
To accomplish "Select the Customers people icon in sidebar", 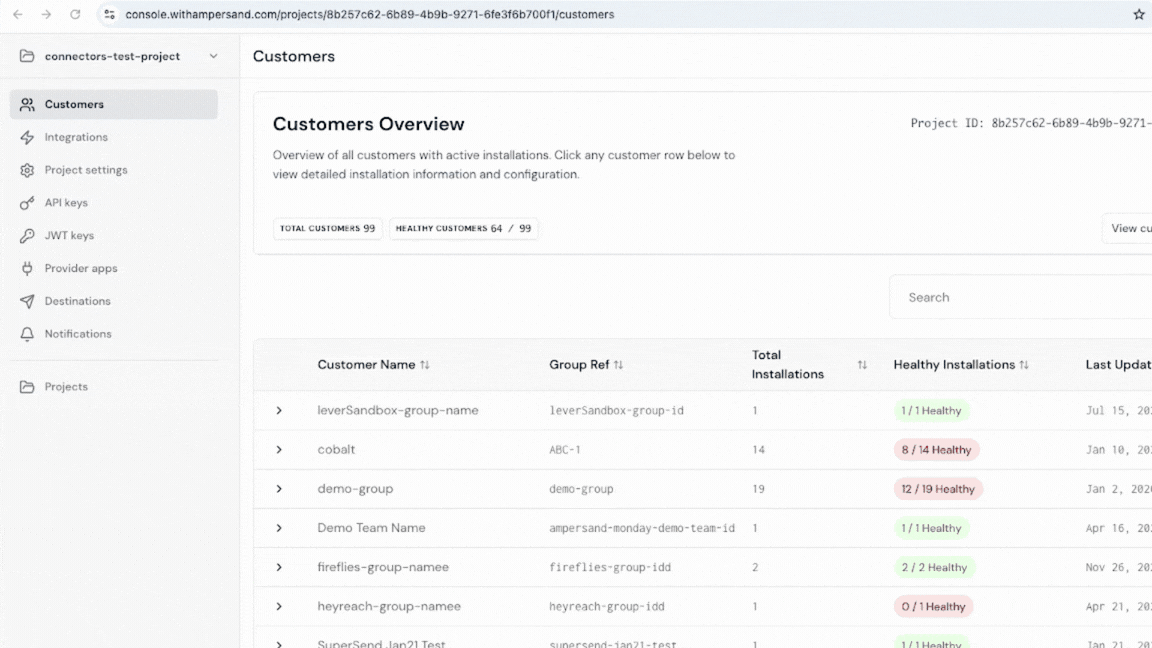I will [x=26, y=104].
